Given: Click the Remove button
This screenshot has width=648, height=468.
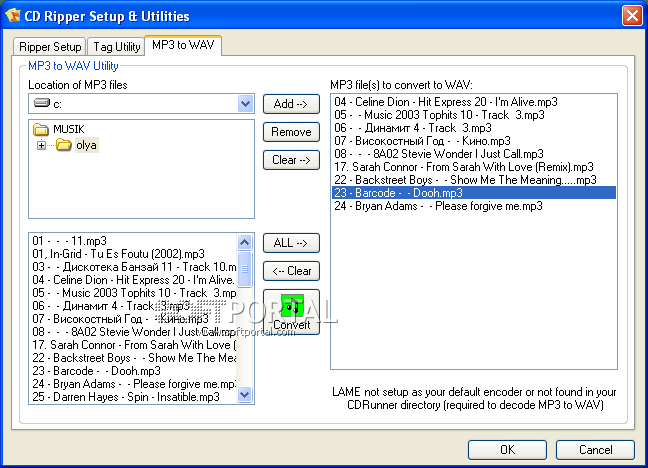Looking at the screenshot, I should (x=291, y=132).
